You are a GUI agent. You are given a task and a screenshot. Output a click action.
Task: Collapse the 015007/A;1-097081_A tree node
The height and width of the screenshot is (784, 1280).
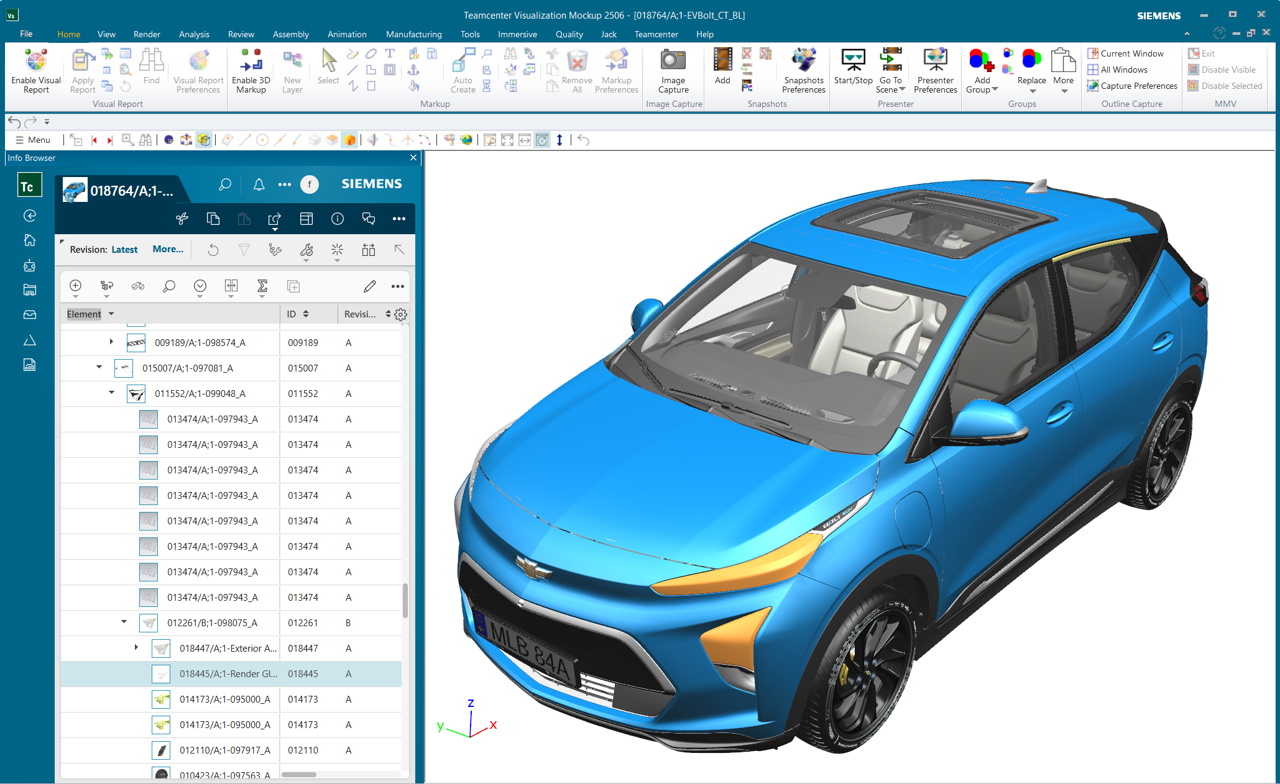click(99, 368)
